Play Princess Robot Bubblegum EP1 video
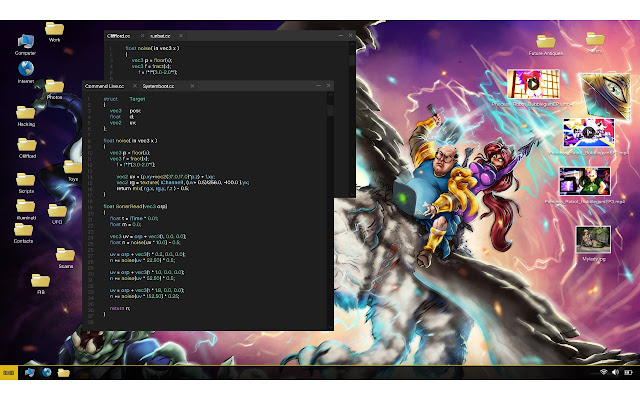Viewport: 640px width, 400px height. point(533,84)
